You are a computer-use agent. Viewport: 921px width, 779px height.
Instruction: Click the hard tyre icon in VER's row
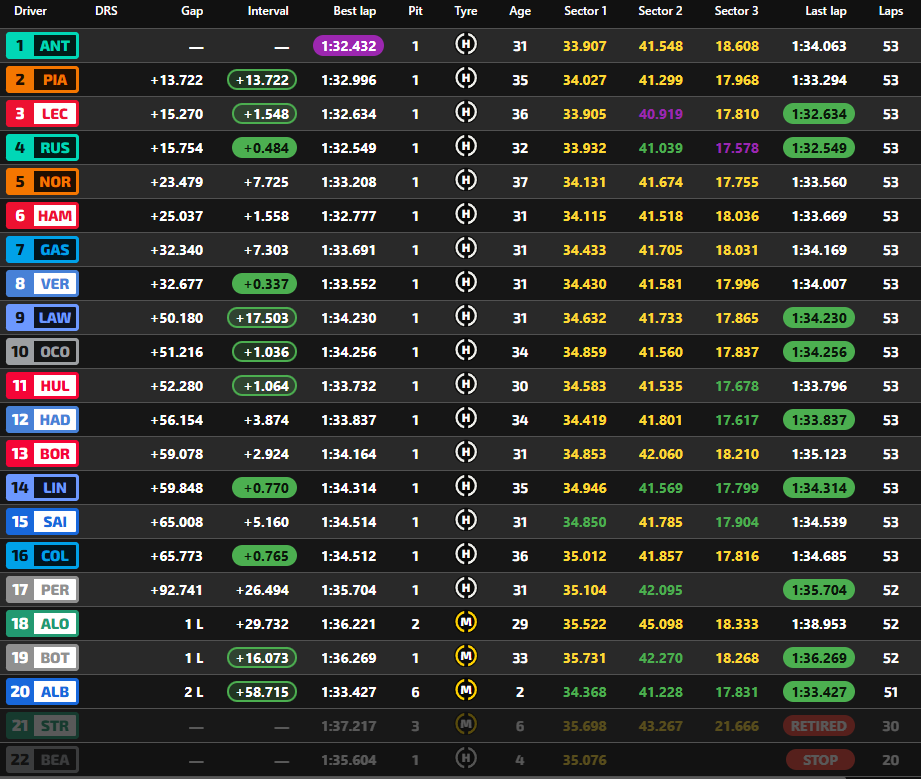coord(466,283)
